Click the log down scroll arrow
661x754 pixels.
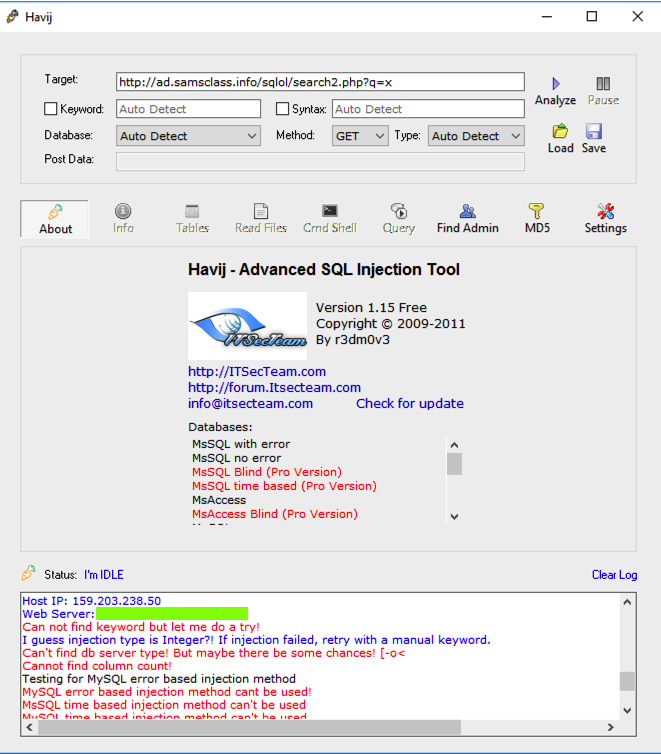pyautogui.click(x=627, y=710)
